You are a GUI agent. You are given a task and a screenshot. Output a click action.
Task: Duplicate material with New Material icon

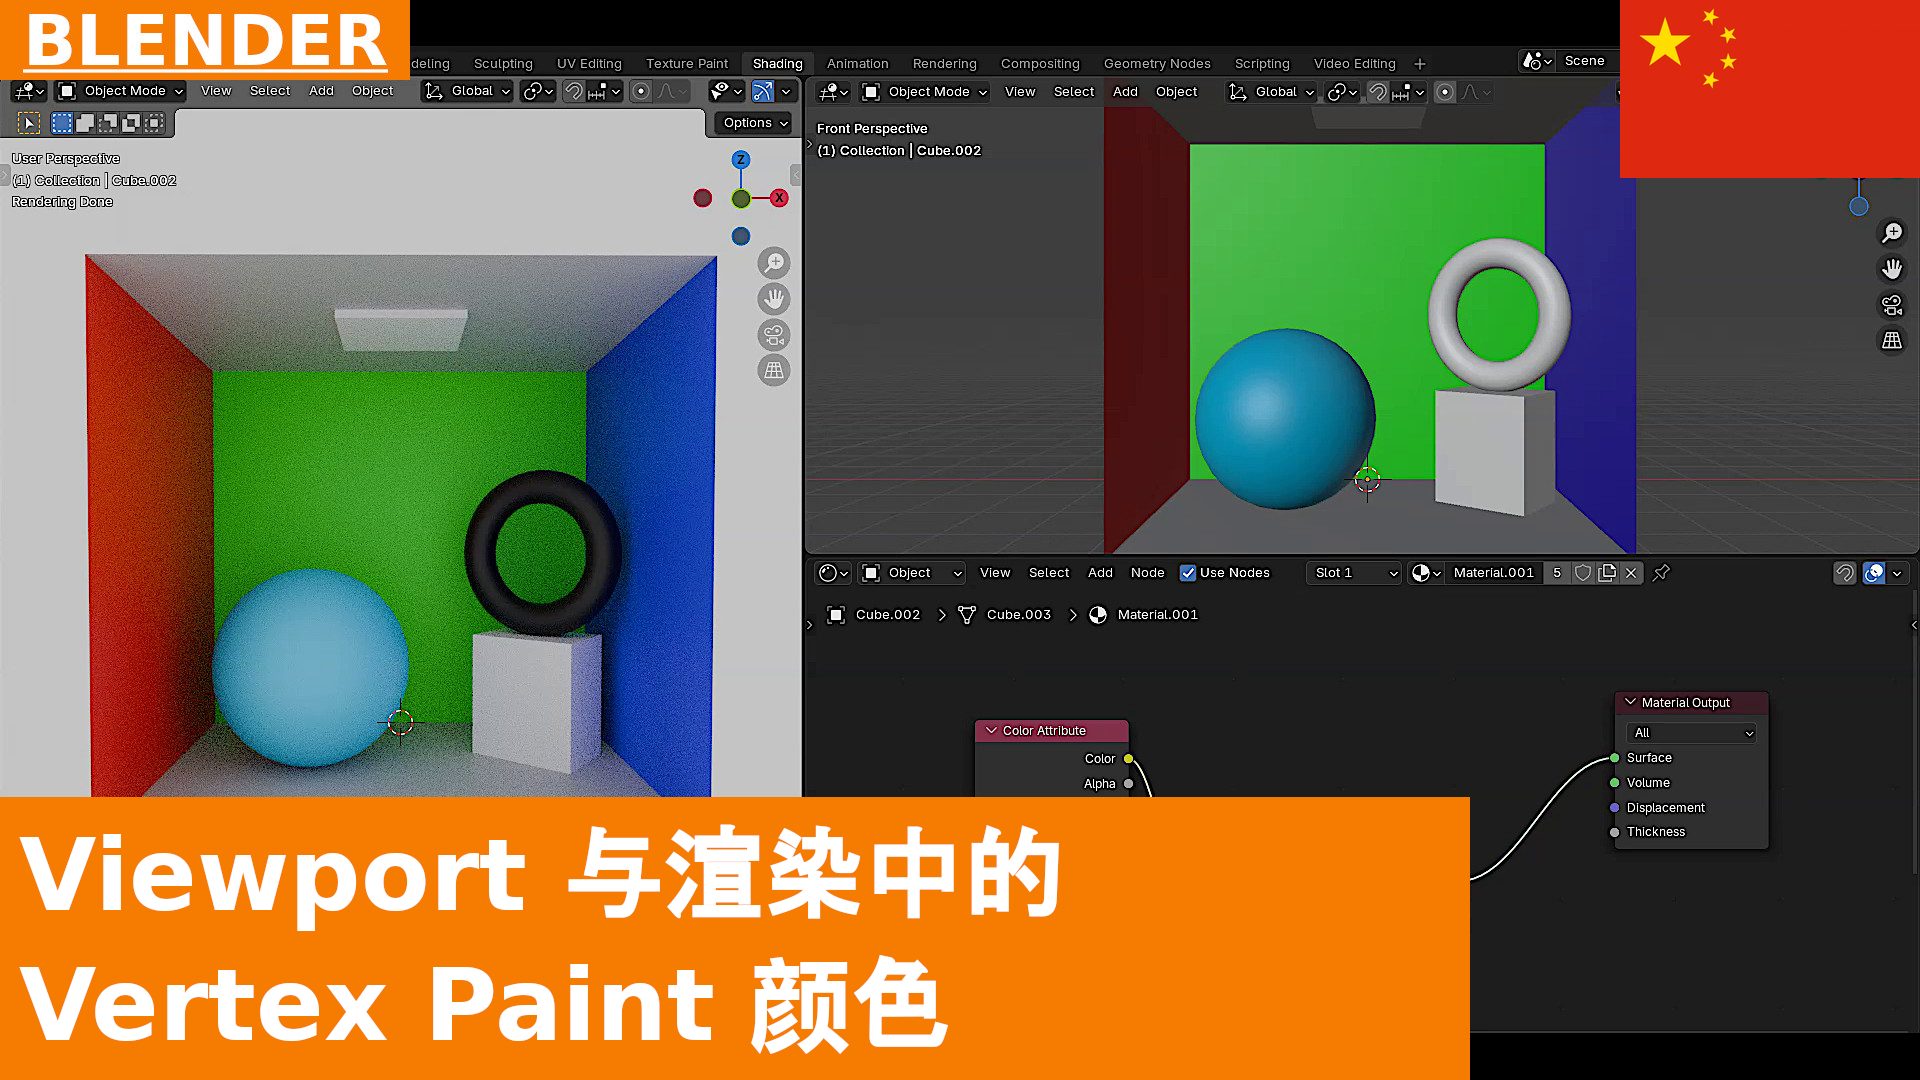click(x=1607, y=573)
